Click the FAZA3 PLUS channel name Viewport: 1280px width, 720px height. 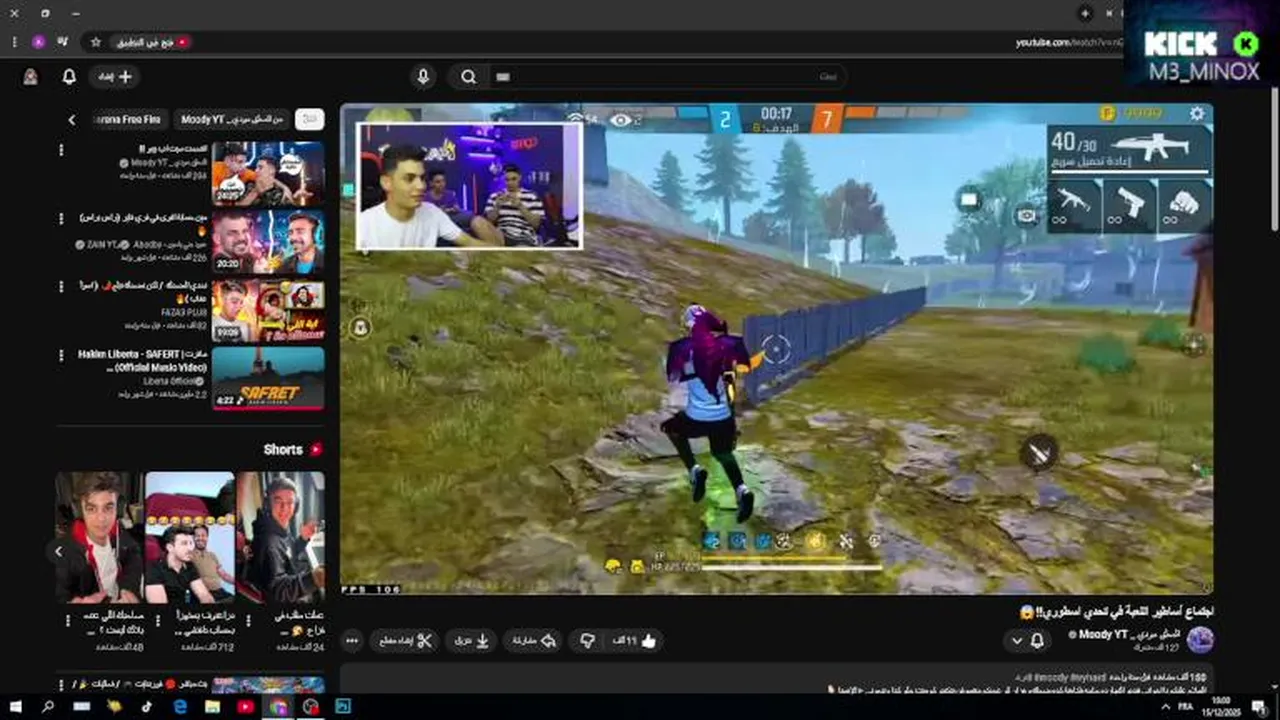pyautogui.click(x=183, y=313)
